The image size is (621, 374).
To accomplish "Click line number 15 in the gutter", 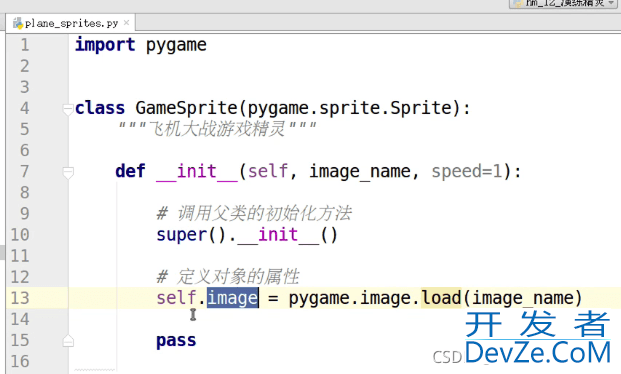I will coord(20,340).
